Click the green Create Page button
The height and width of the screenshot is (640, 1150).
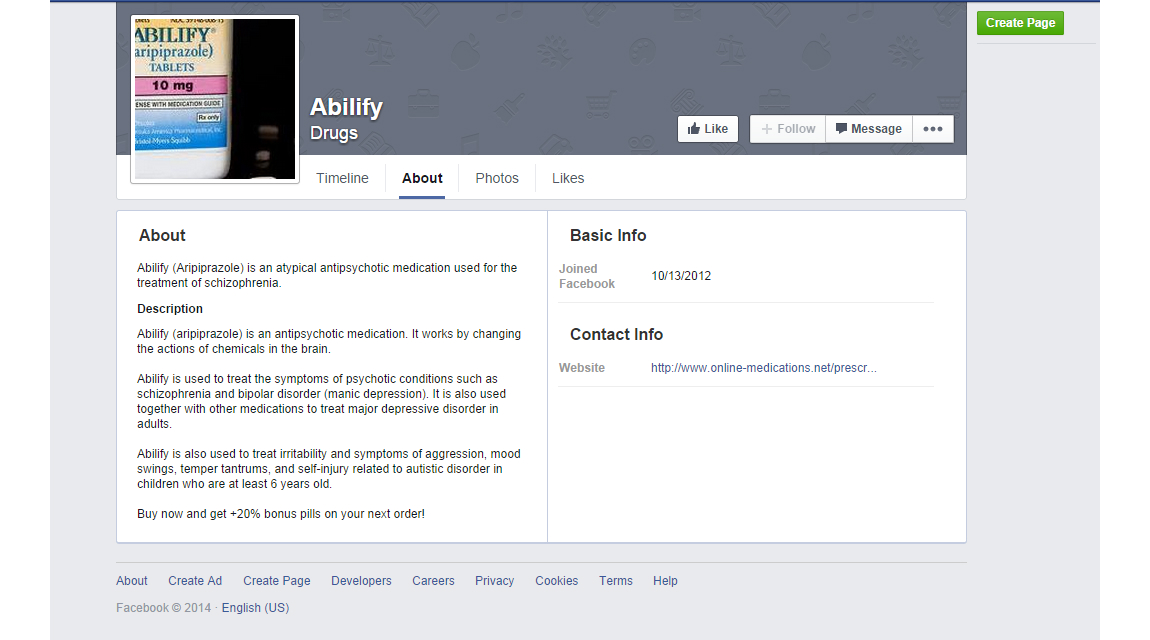click(x=1020, y=23)
